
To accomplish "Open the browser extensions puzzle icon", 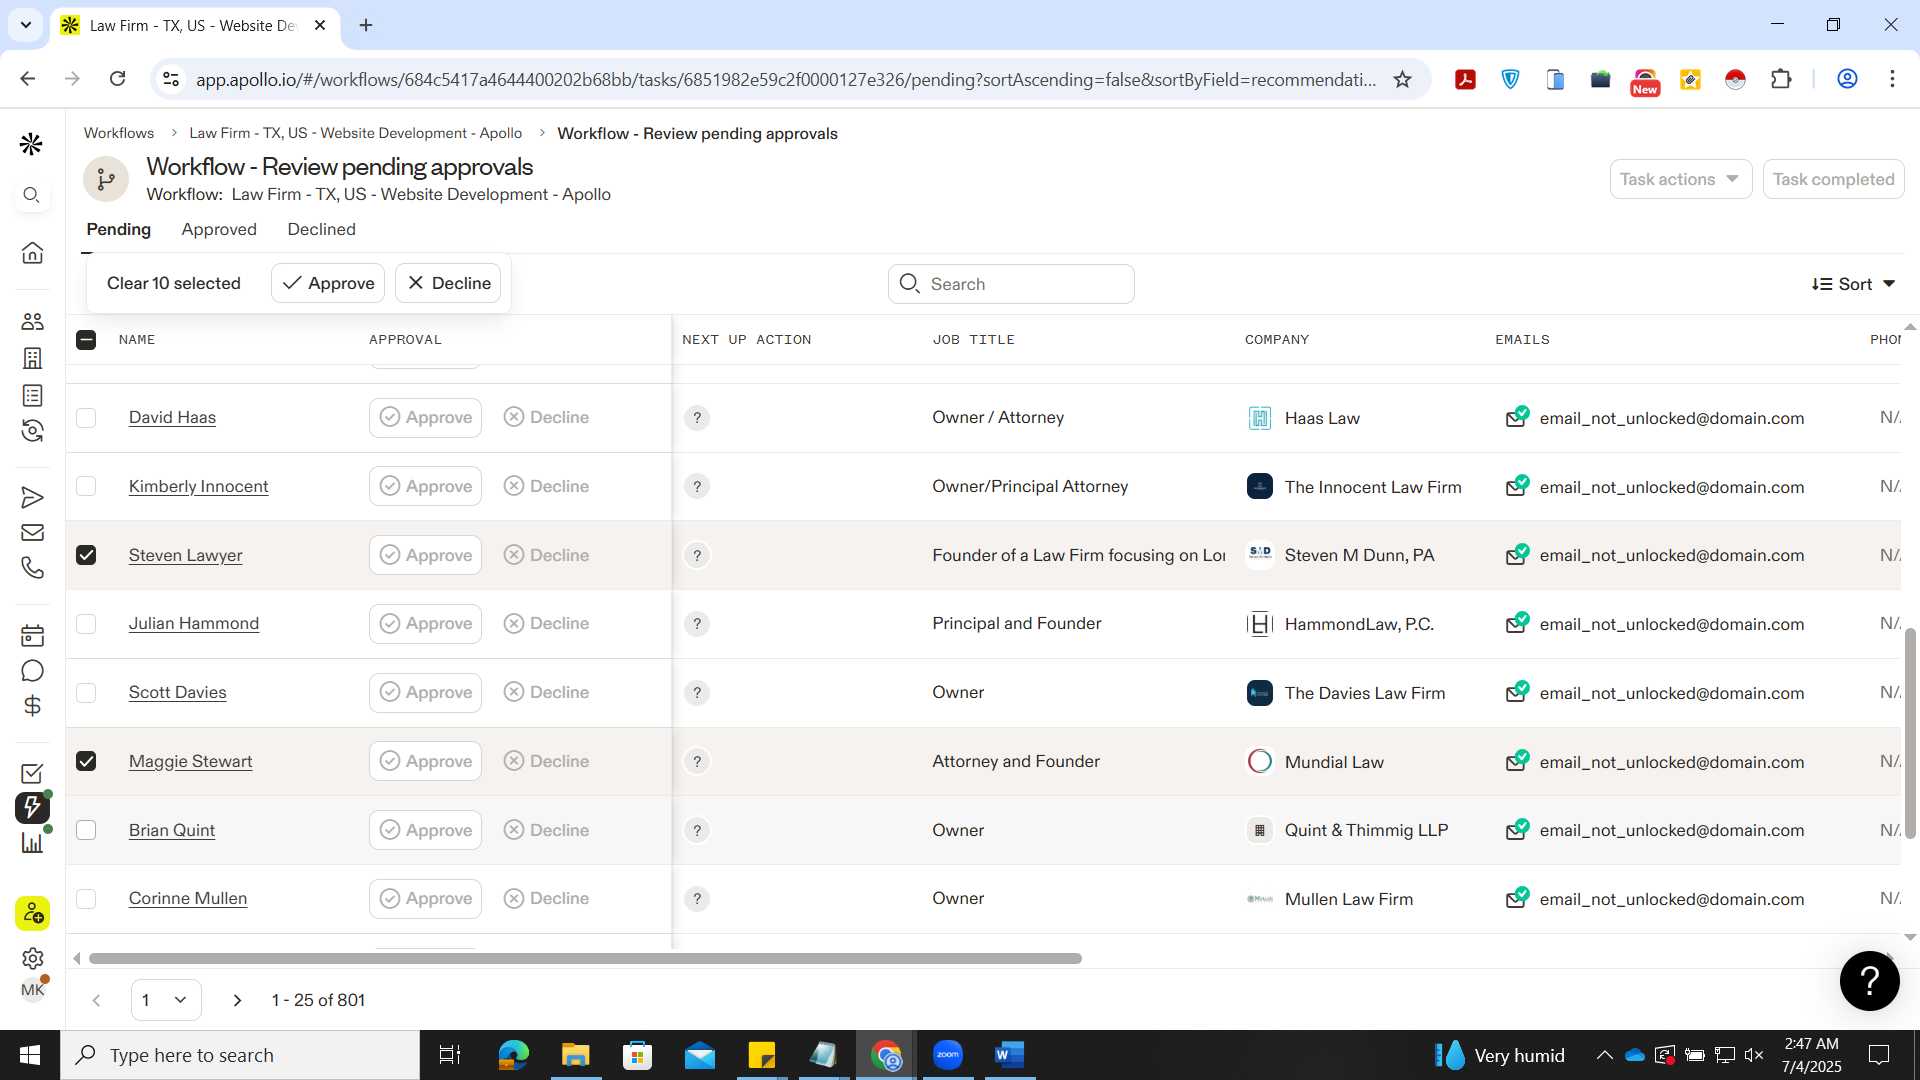I will point(1781,79).
